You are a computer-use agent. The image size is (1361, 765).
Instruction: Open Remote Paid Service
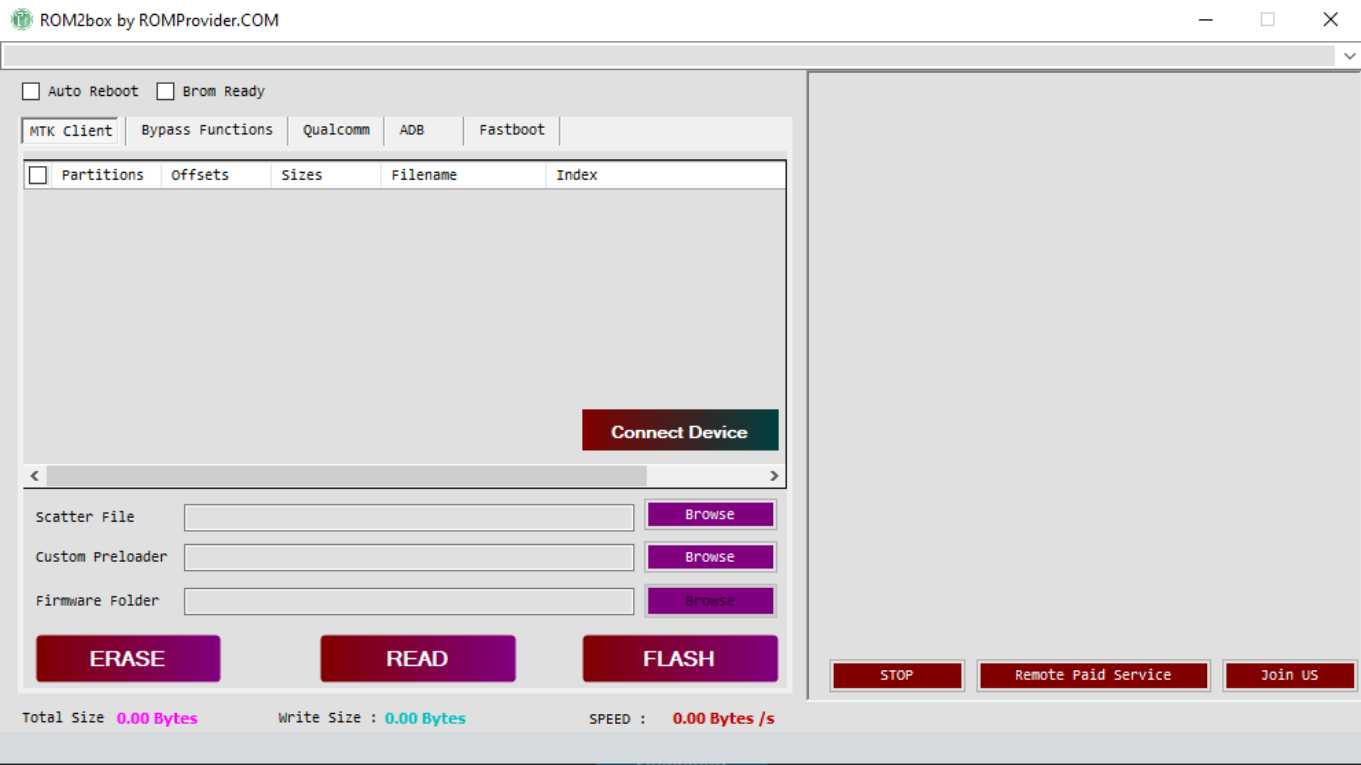pos(1093,675)
